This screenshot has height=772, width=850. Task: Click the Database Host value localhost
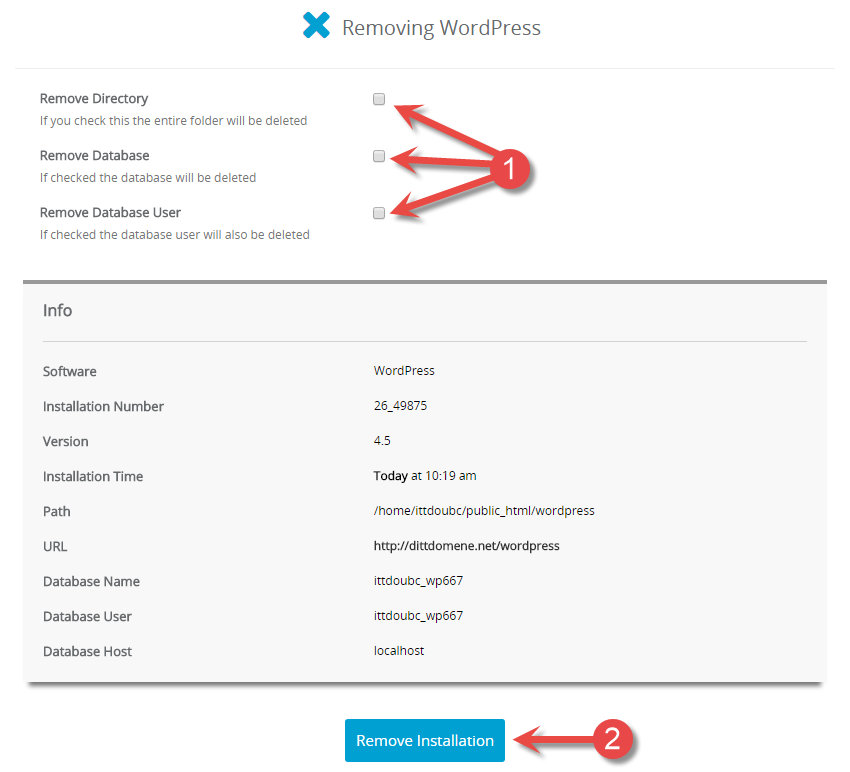tap(398, 651)
